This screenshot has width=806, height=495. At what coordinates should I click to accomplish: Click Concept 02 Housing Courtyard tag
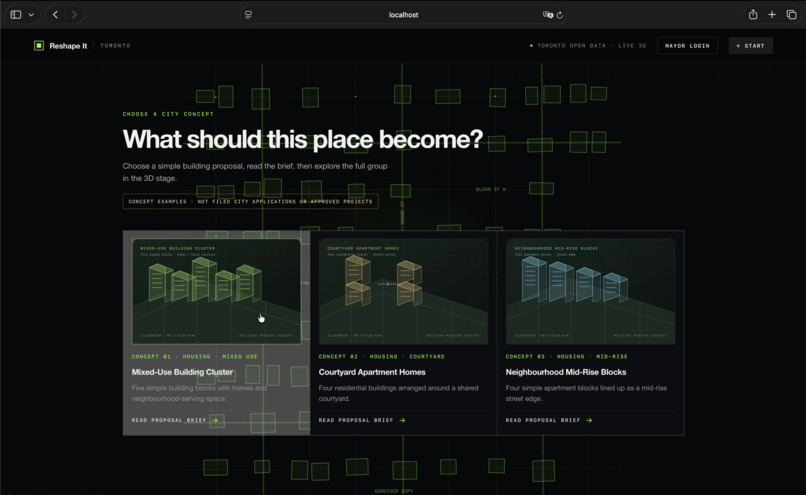coord(381,356)
